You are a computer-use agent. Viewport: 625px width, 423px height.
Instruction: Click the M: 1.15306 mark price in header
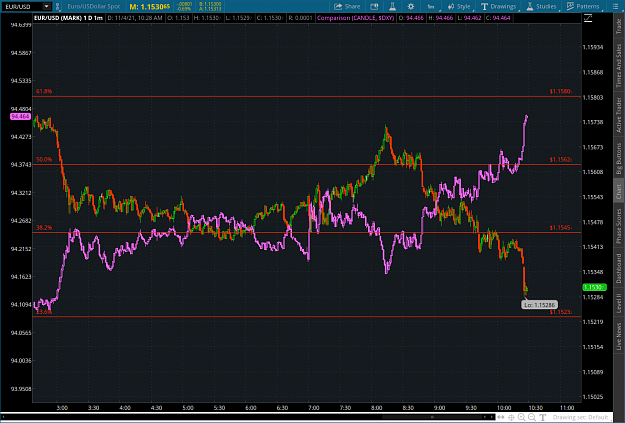point(149,7)
